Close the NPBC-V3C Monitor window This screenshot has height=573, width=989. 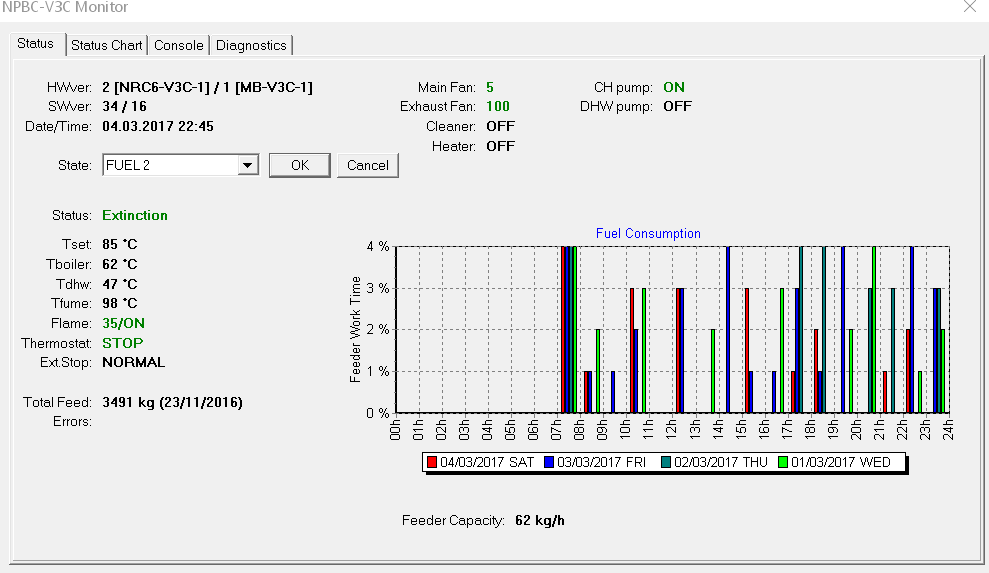point(969,7)
